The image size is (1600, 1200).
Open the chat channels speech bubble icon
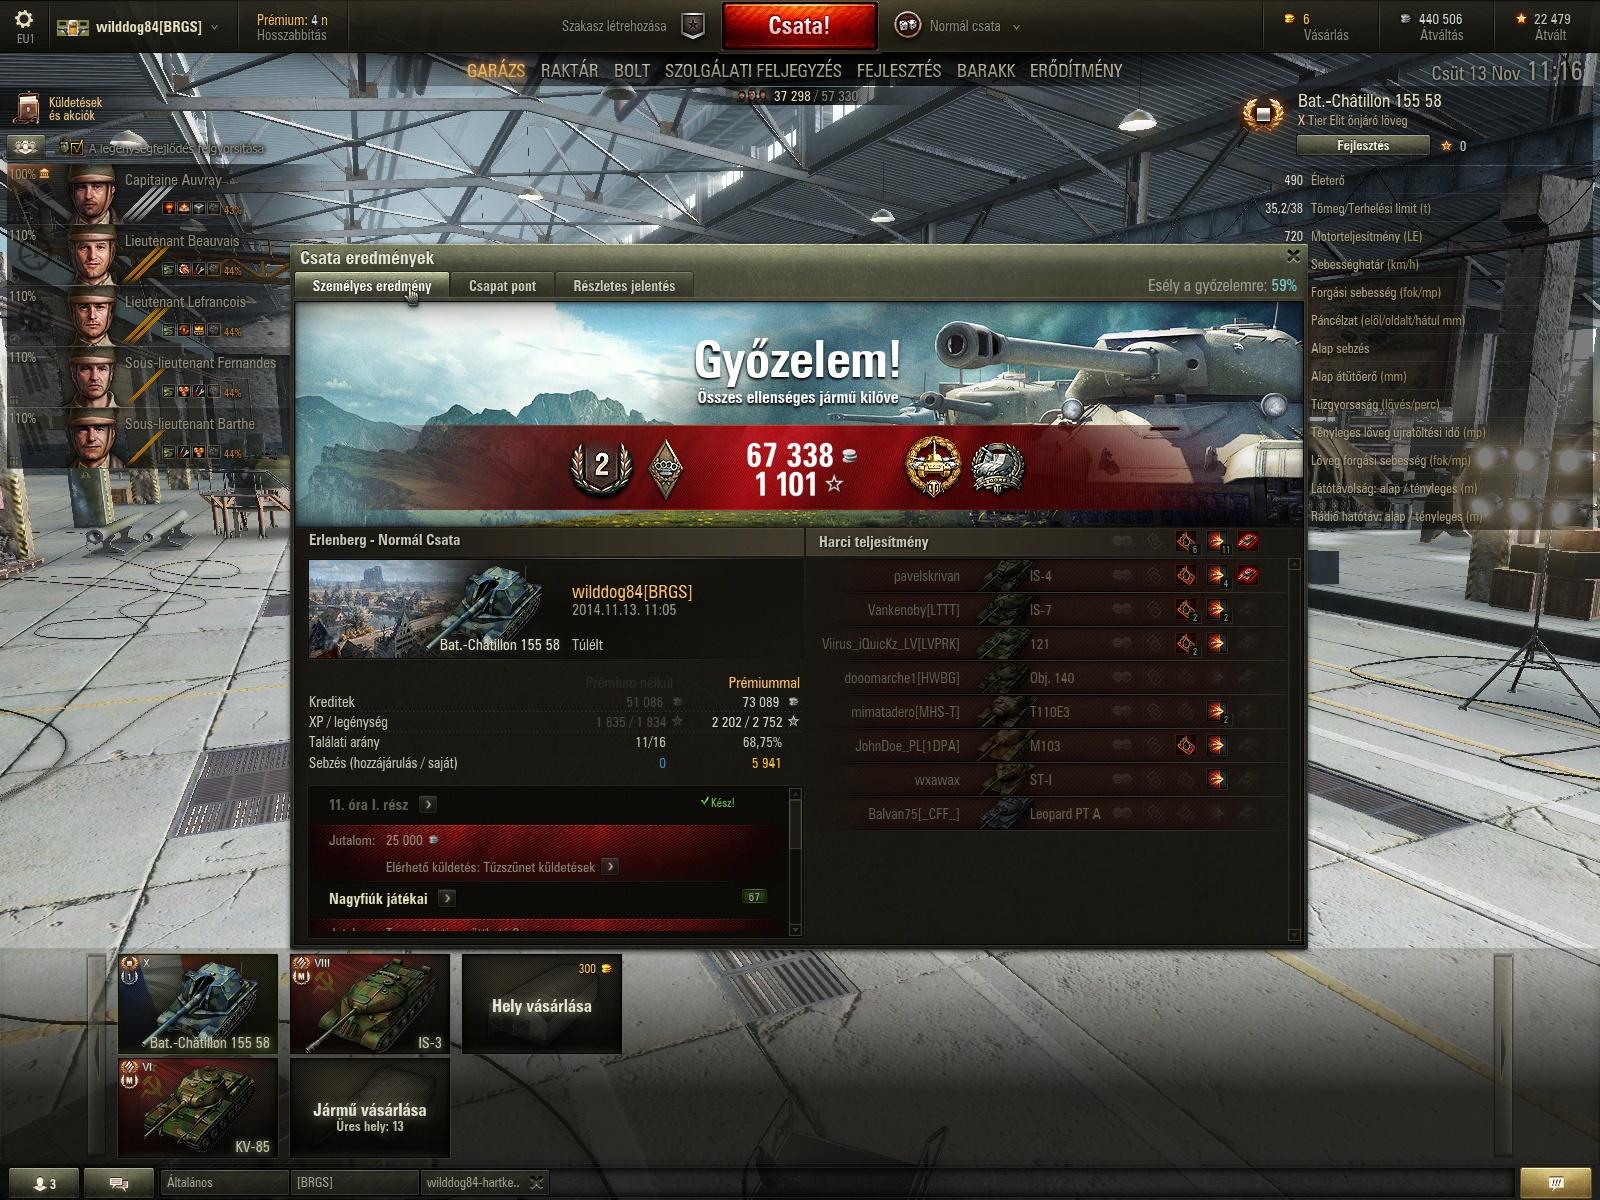tap(118, 1183)
